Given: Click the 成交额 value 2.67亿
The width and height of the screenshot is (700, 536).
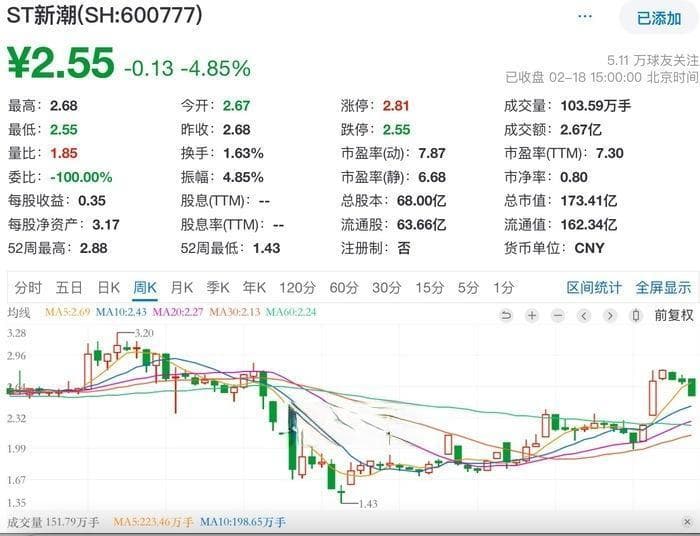Looking at the screenshot, I should pyautogui.click(x=580, y=130).
